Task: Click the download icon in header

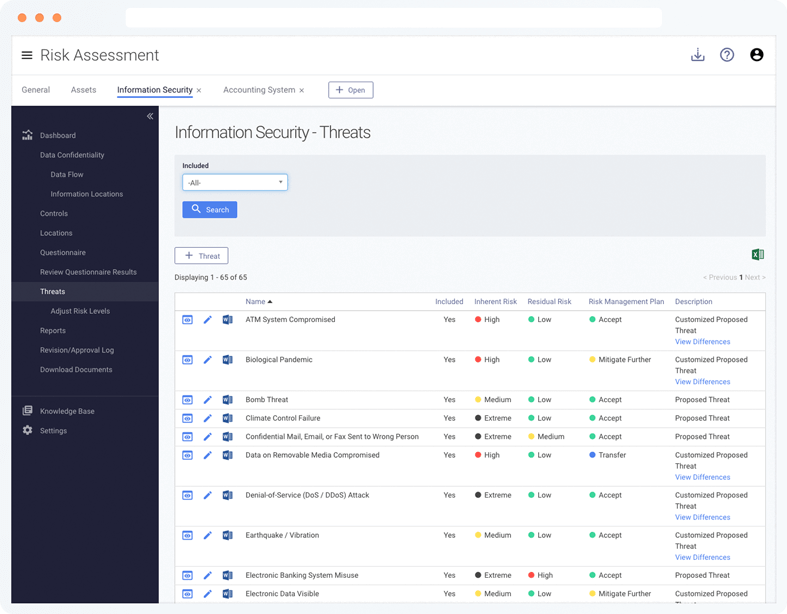Action: click(698, 55)
